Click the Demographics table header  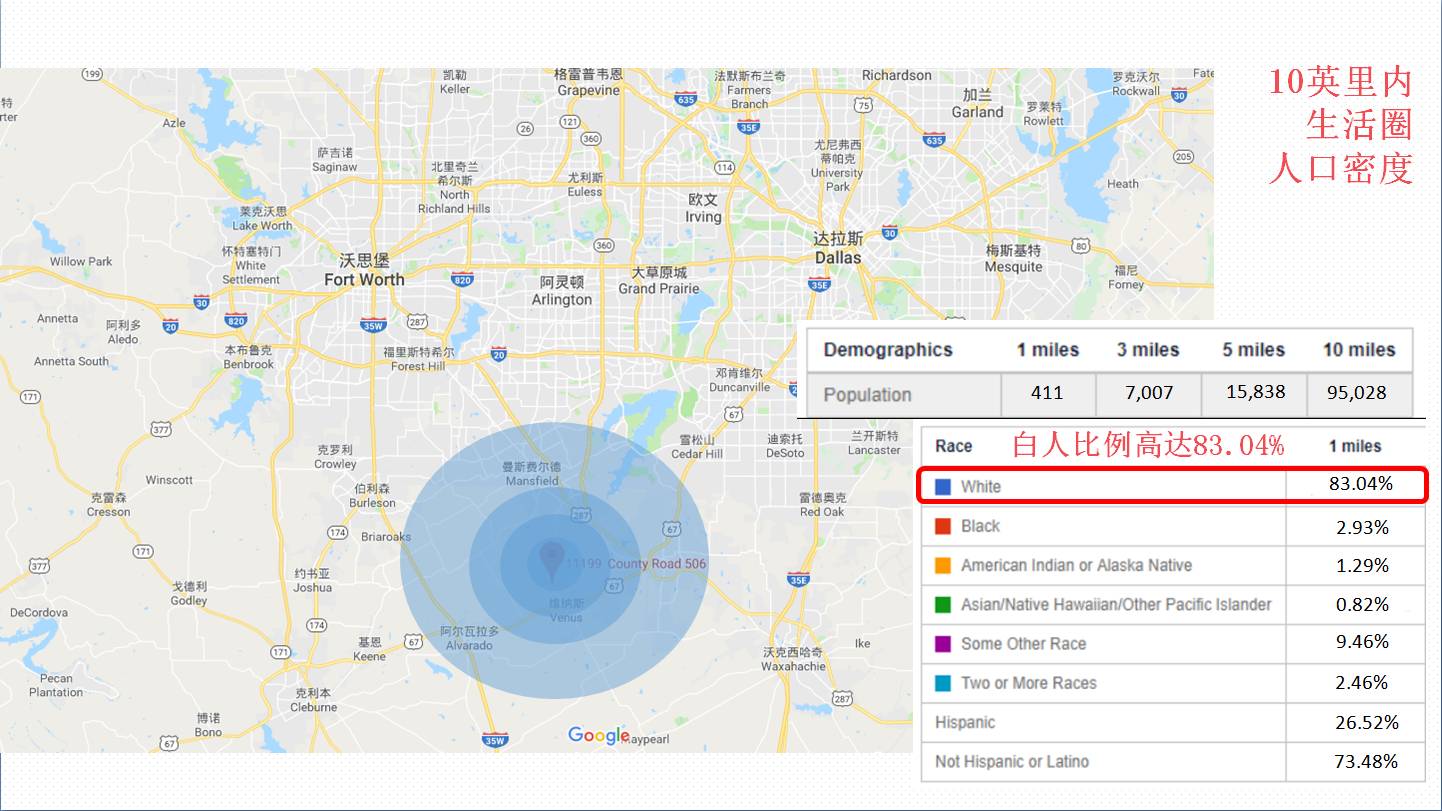[x=888, y=350]
